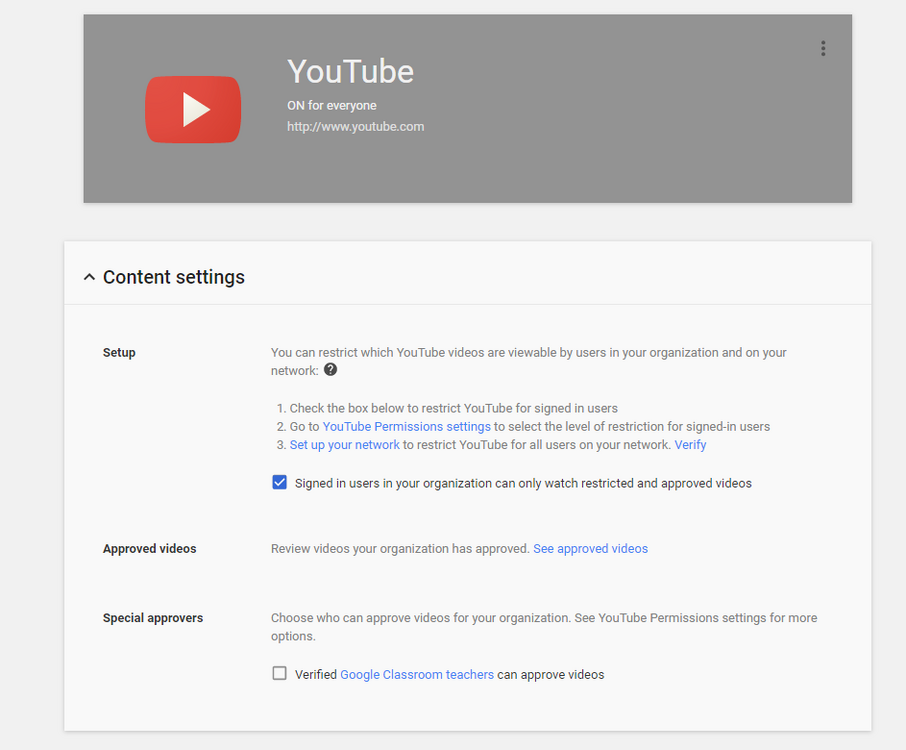Click the Setup label

coord(119,352)
